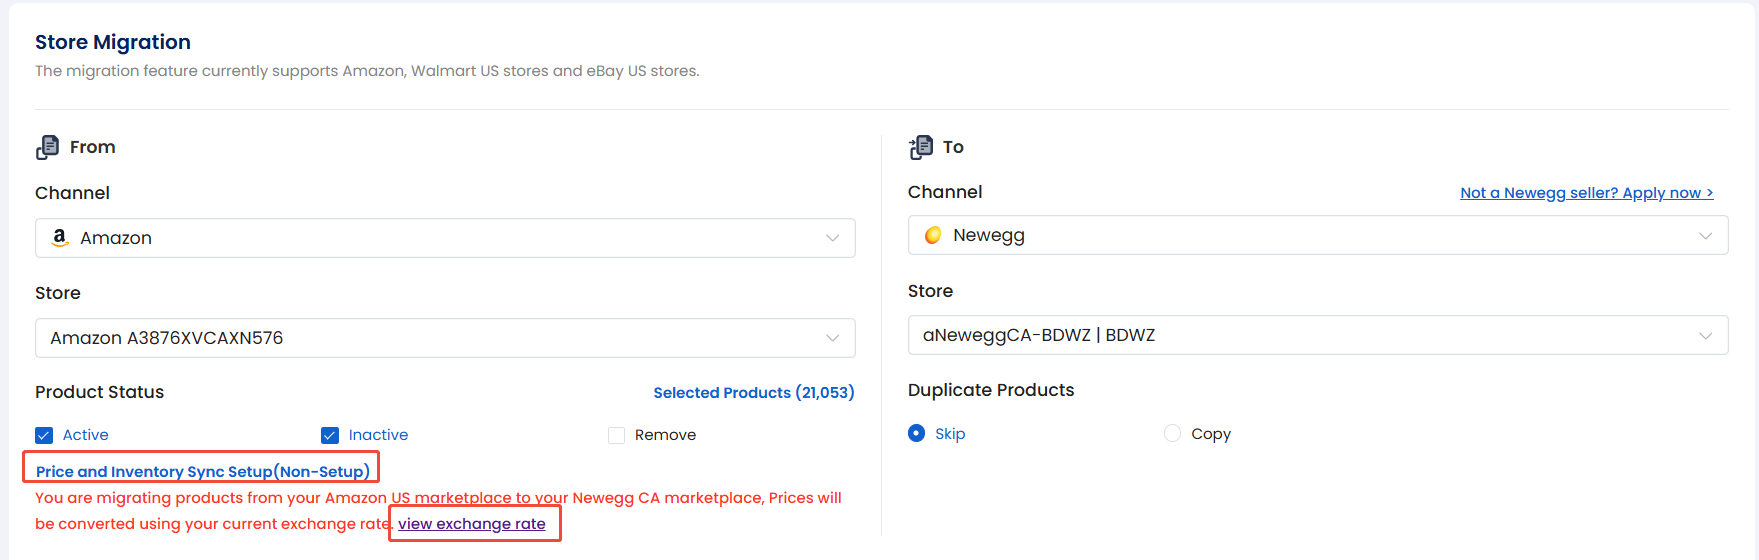Screen dimensions: 1759x560
Task: Choose Copy for duplicate products
Action: pos(1172,433)
